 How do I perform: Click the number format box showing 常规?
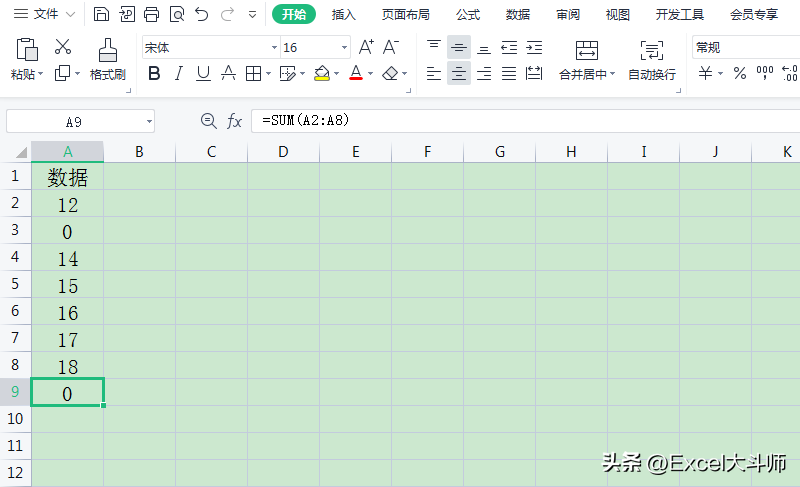pyautogui.click(x=745, y=47)
